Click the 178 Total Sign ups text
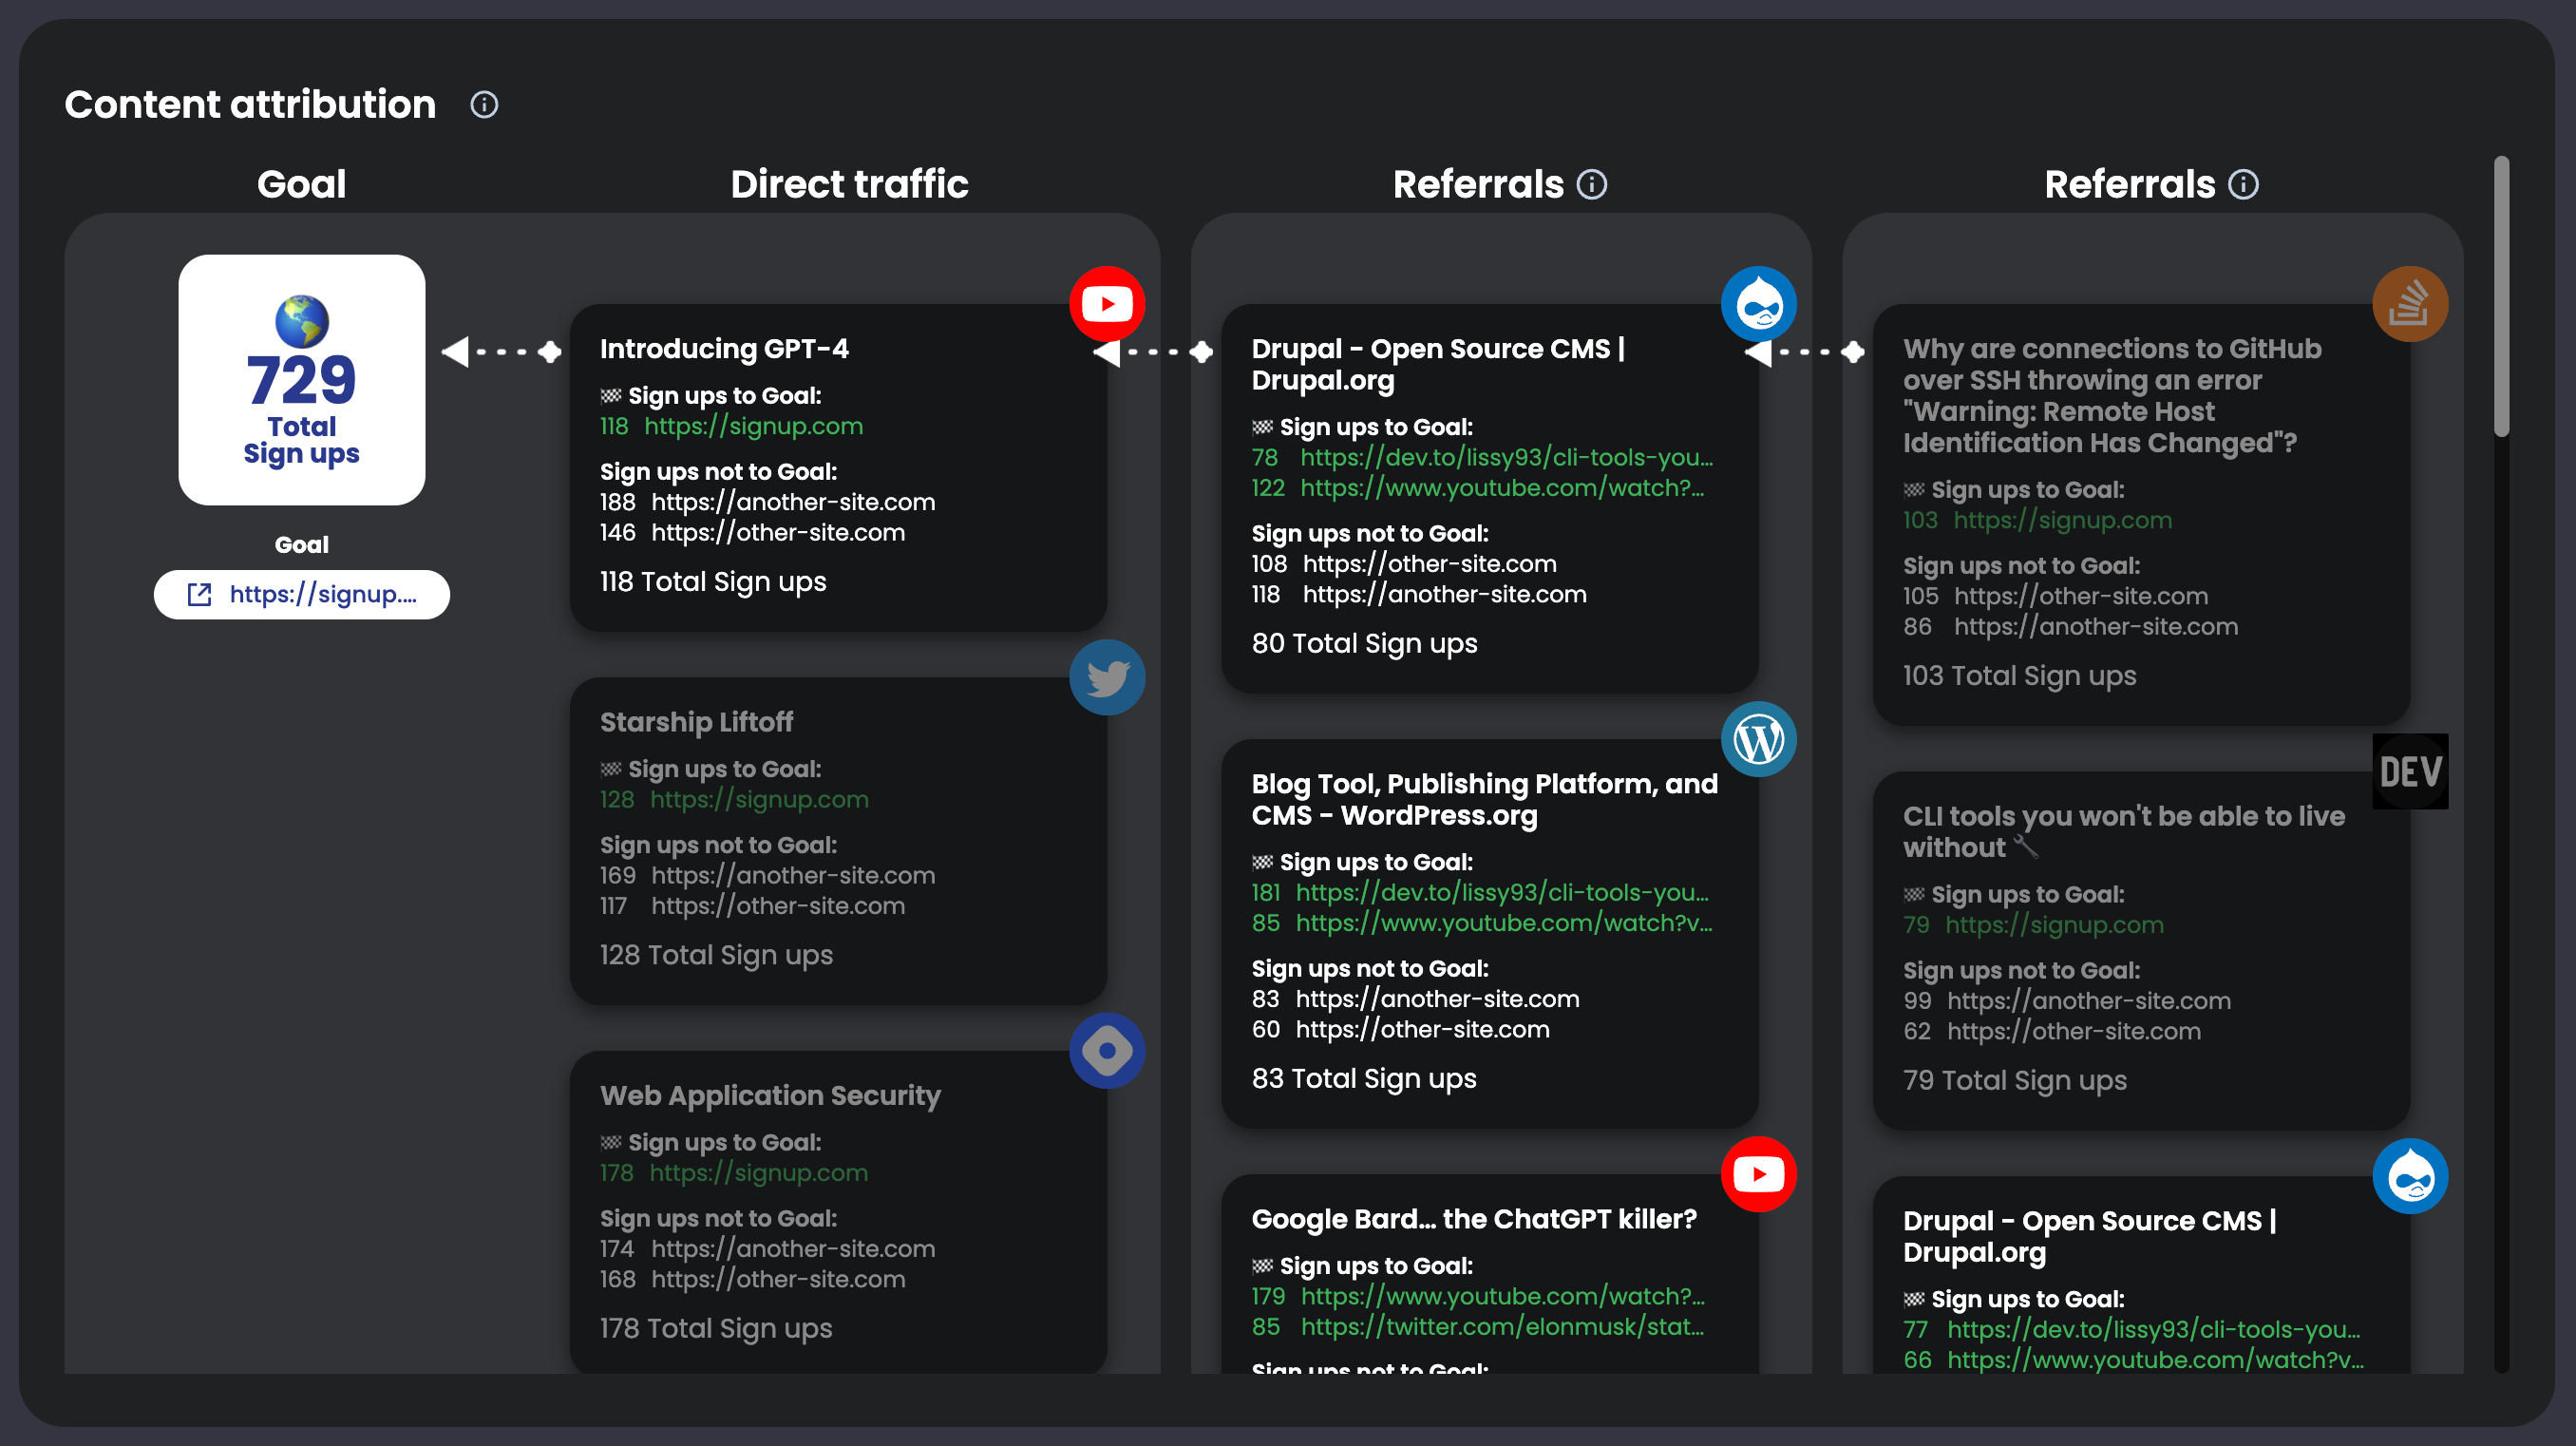 coord(716,1329)
